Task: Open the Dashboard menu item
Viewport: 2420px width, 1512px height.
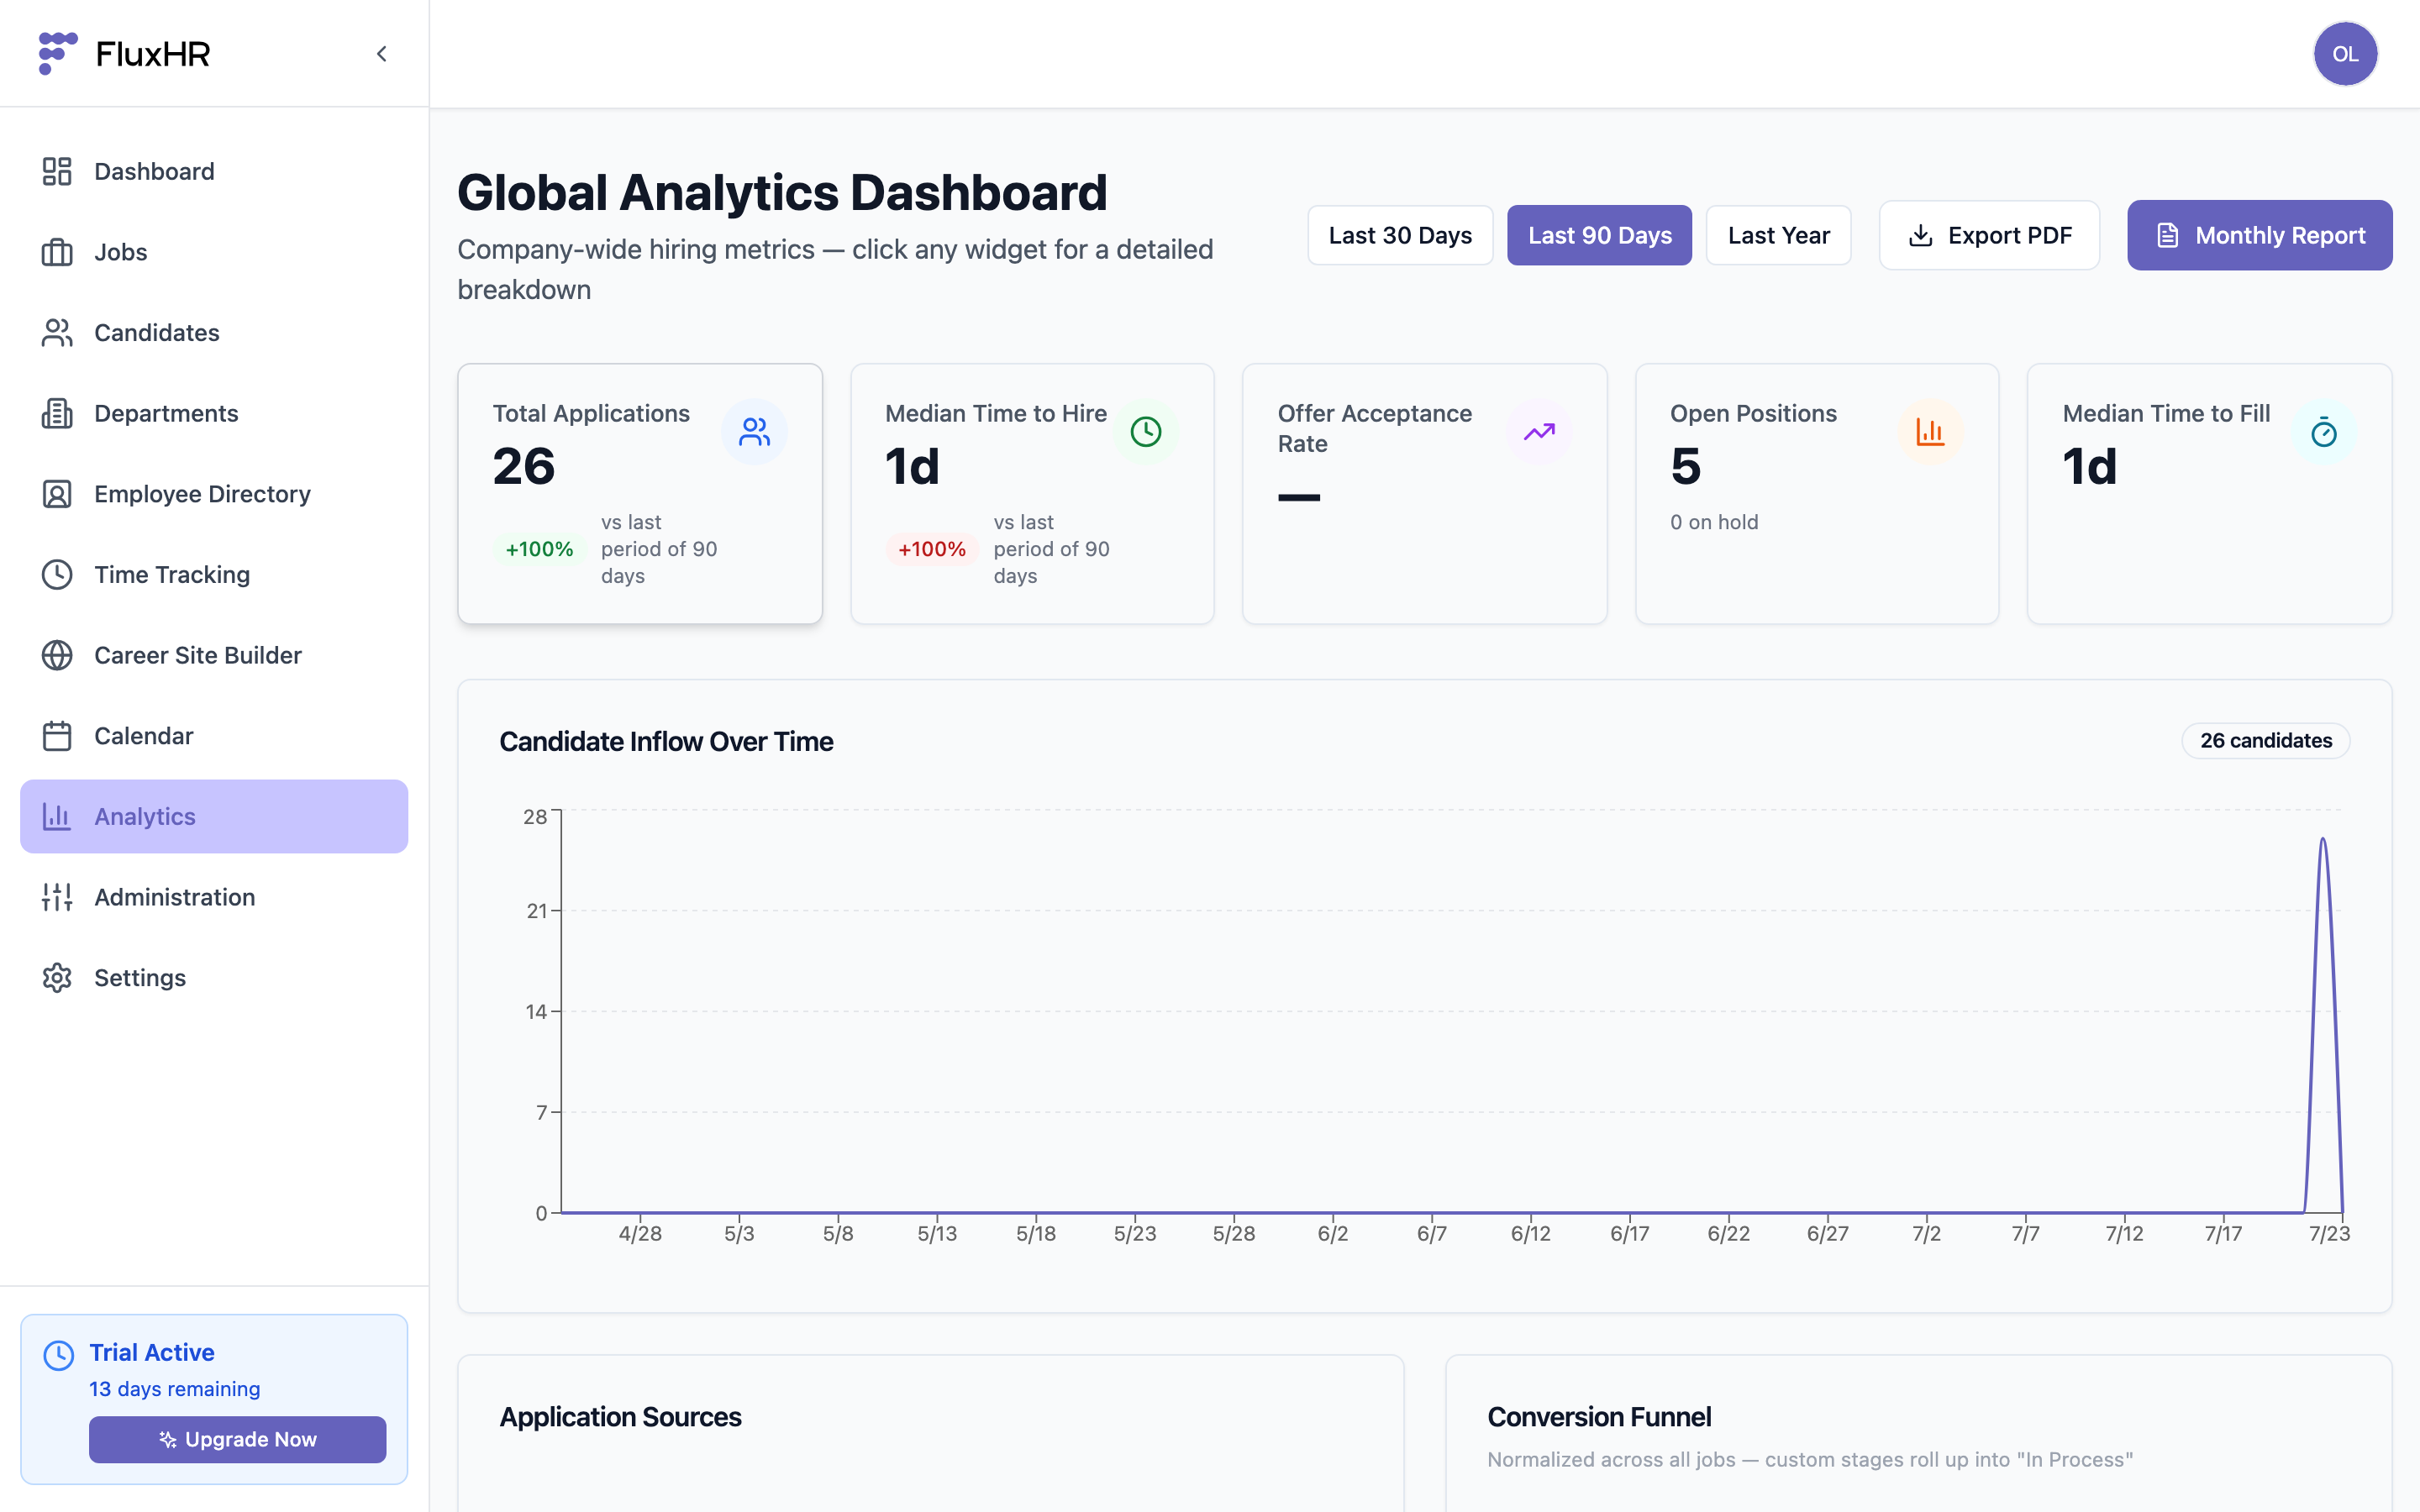Action: tap(214, 171)
